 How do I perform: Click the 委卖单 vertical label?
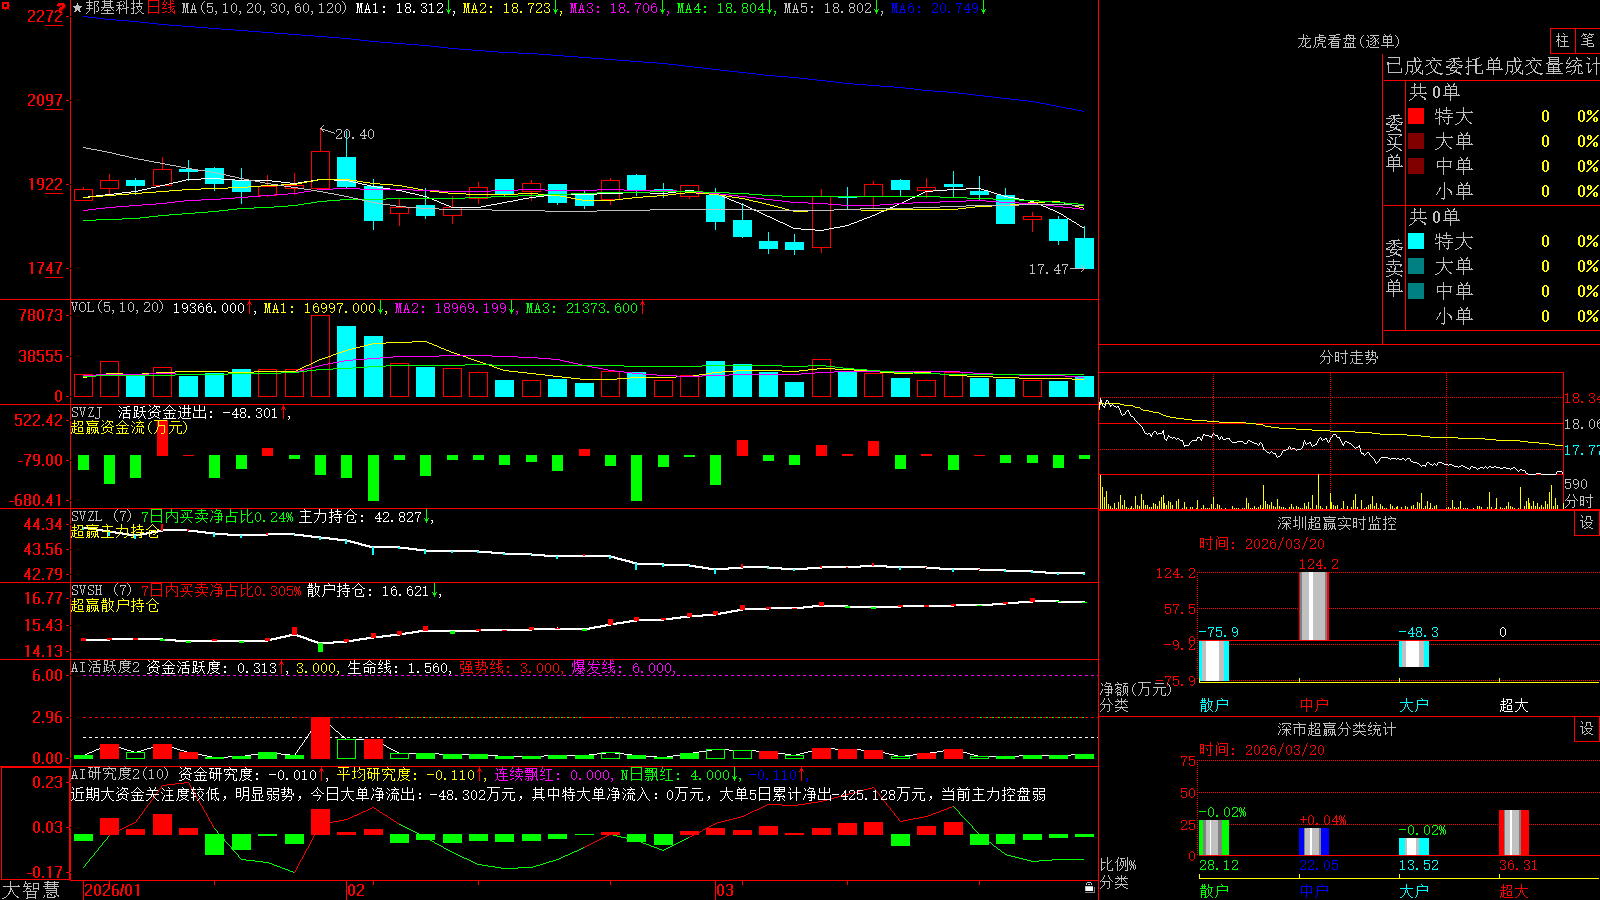click(x=1394, y=267)
